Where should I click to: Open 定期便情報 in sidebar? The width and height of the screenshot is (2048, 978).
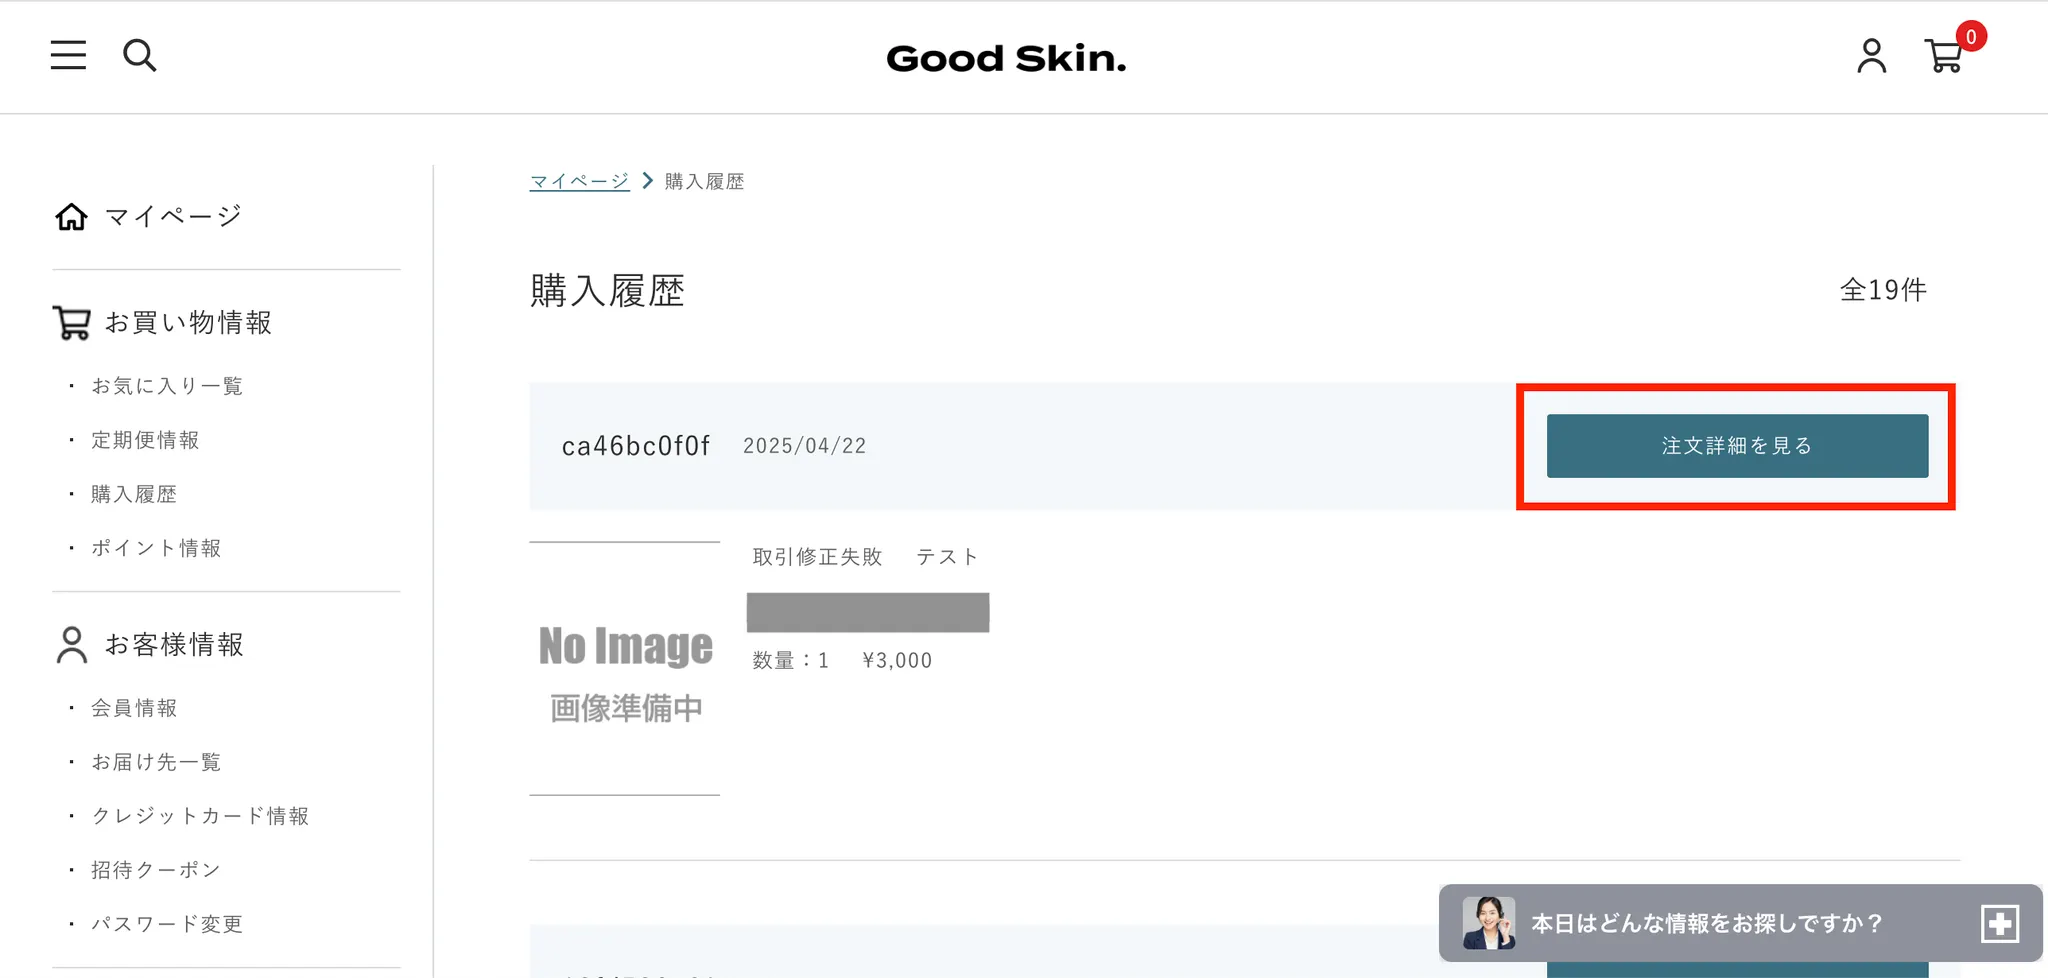click(x=145, y=440)
